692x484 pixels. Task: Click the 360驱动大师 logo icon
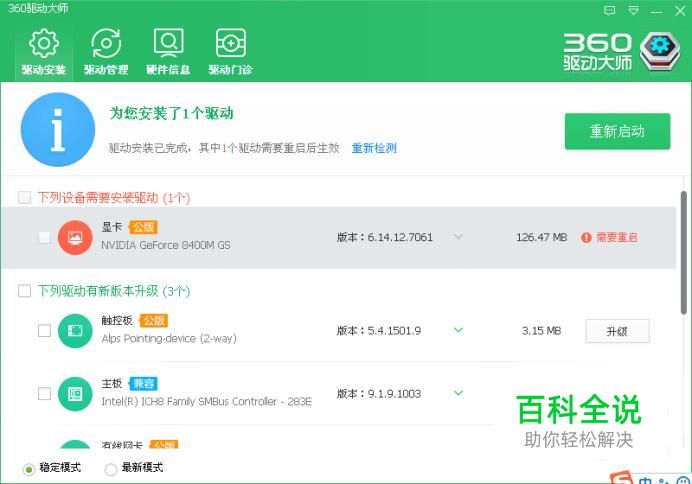(660, 51)
